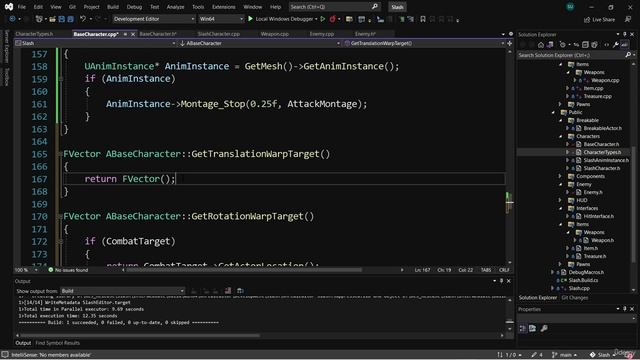Click the Show All Files icon in Solution Explorer
This screenshot has width=640, height=360.
(594, 45)
